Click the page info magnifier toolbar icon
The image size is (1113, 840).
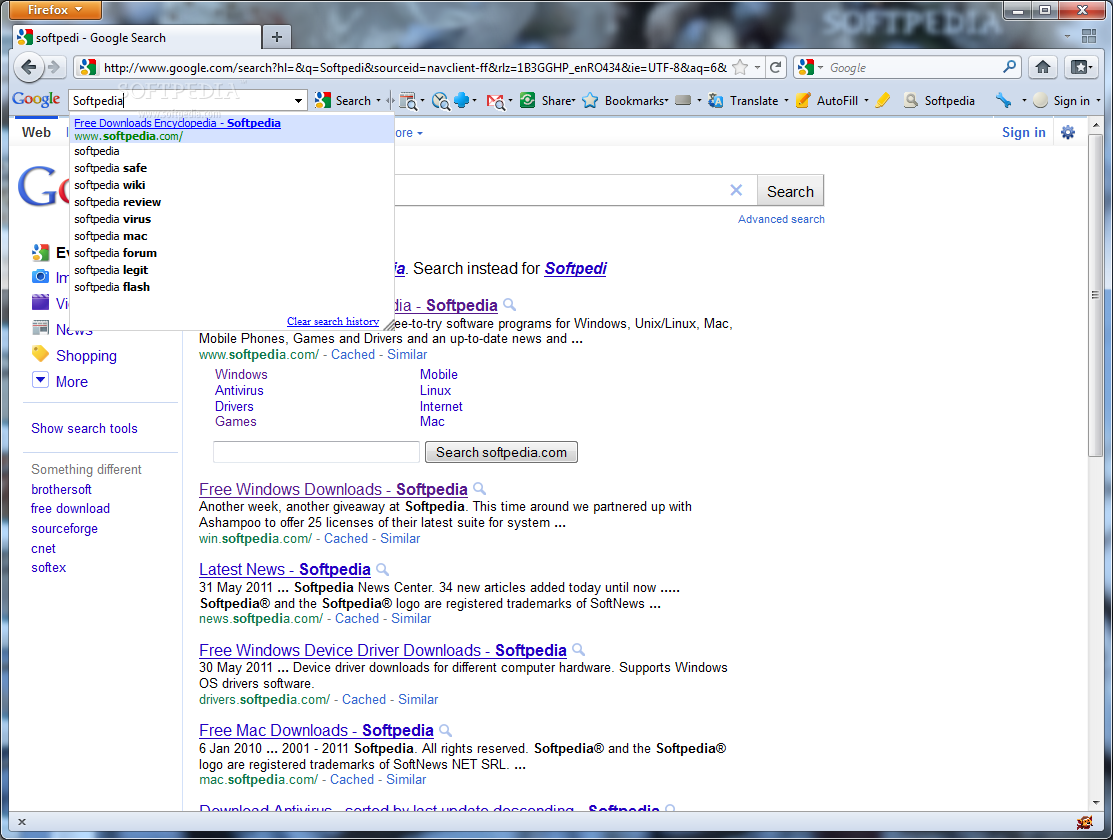[x=441, y=101]
